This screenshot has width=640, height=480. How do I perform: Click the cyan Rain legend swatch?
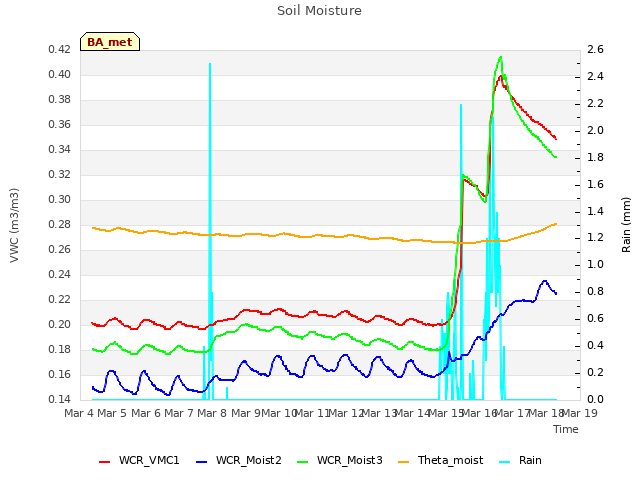click(505, 462)
